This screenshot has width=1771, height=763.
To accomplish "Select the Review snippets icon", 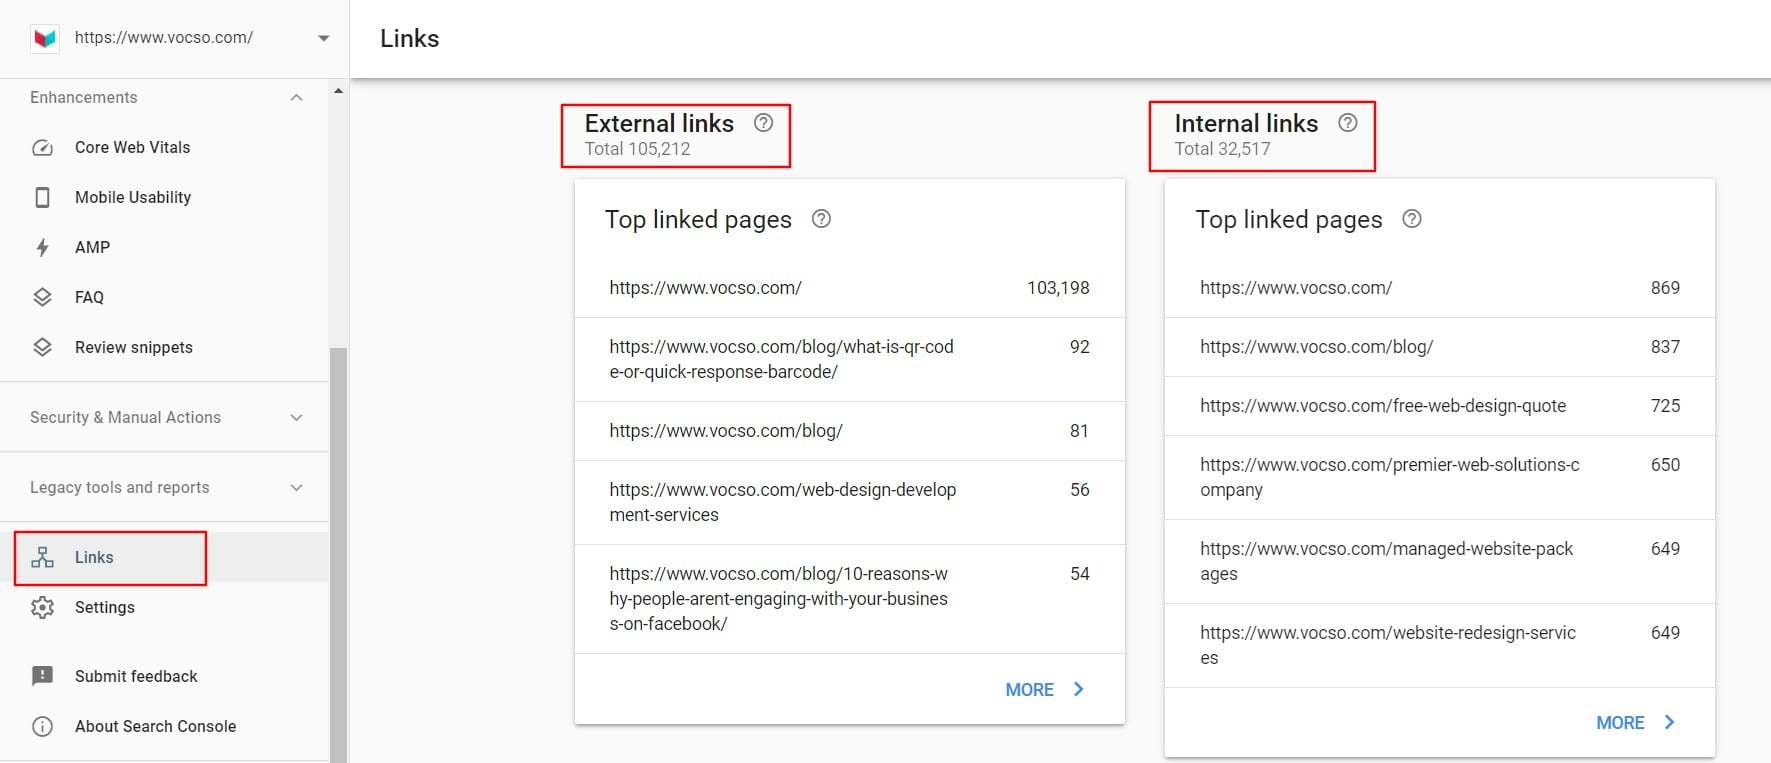I will [43, 347].
